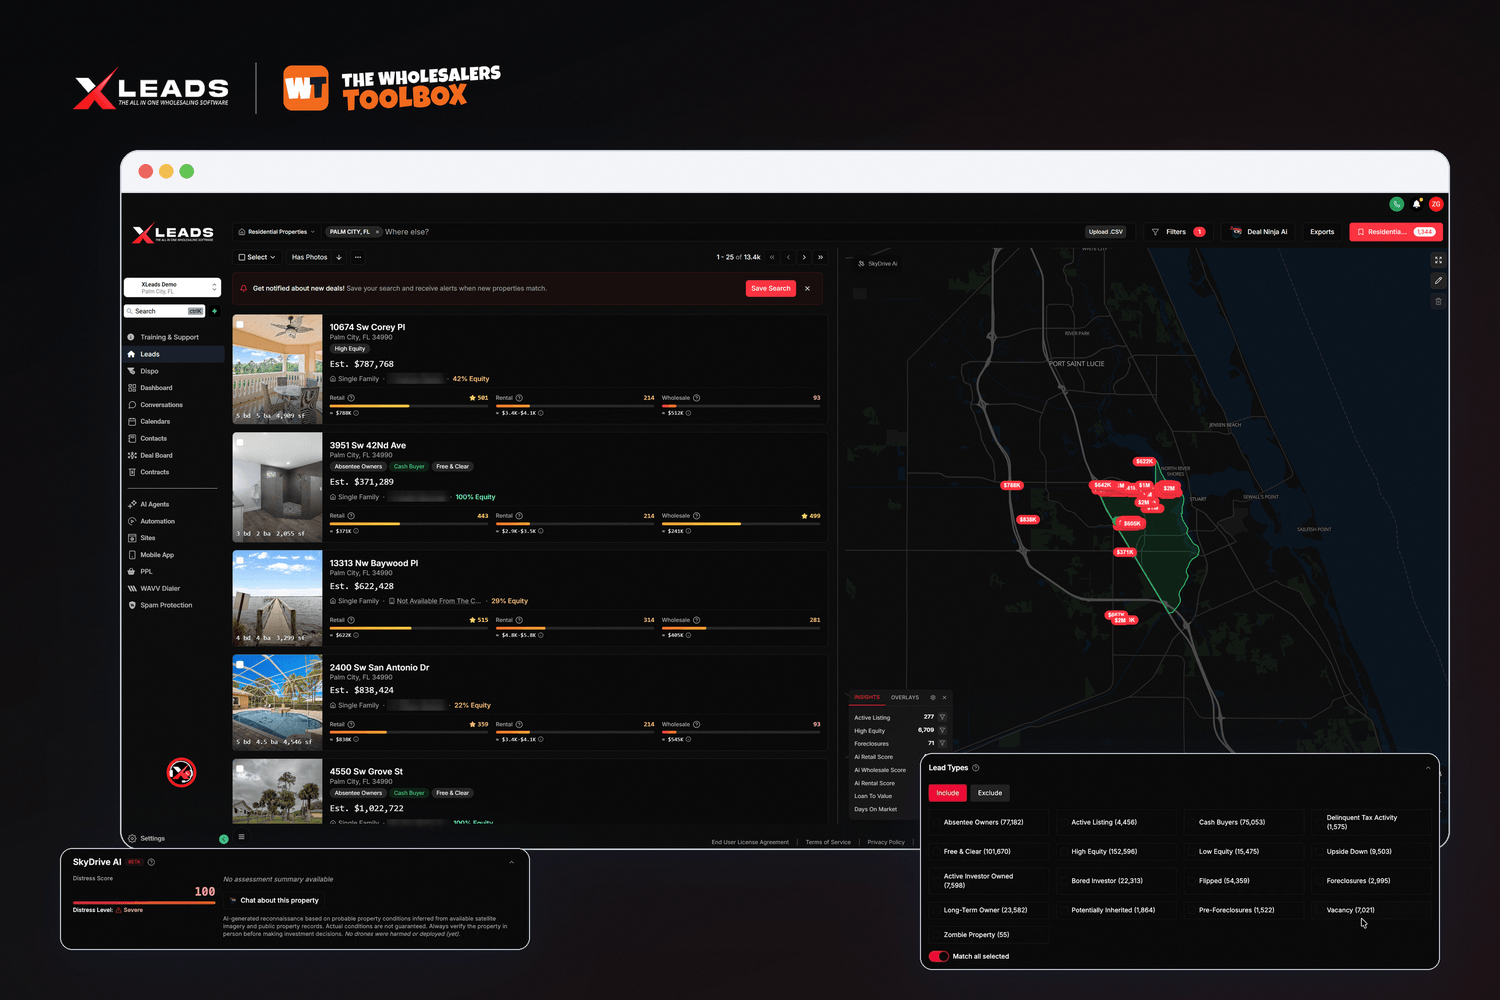The image size is (1500, 1000).
Task: Click Chat about this property
Action: coord(274,901)
